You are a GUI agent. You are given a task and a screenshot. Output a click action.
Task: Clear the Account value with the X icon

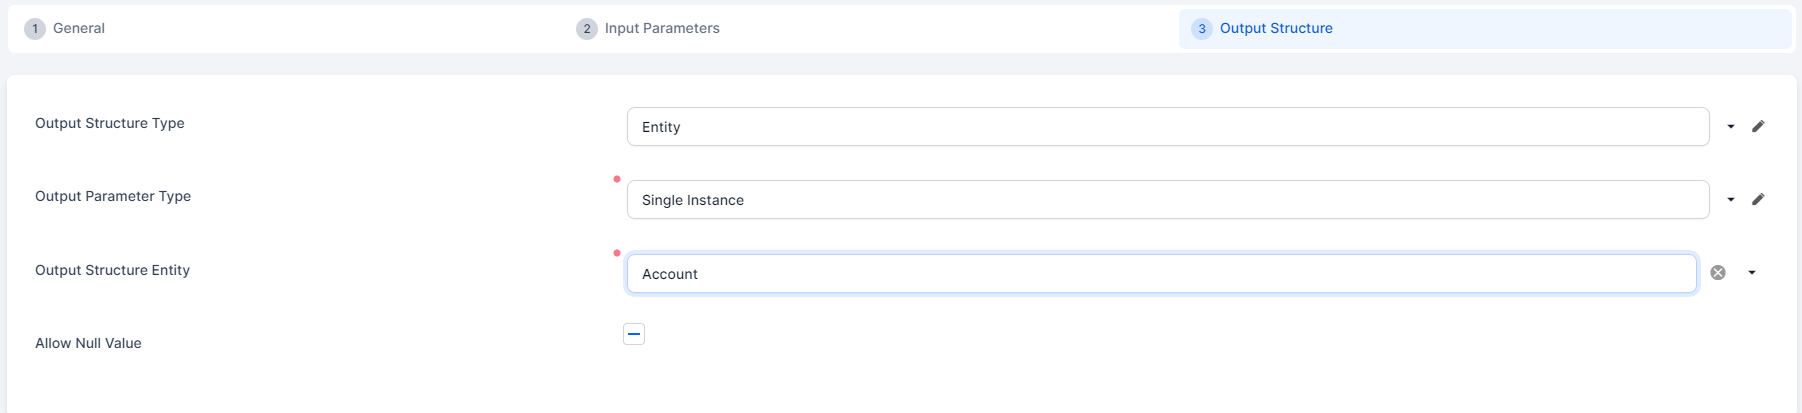(1718, 273)
